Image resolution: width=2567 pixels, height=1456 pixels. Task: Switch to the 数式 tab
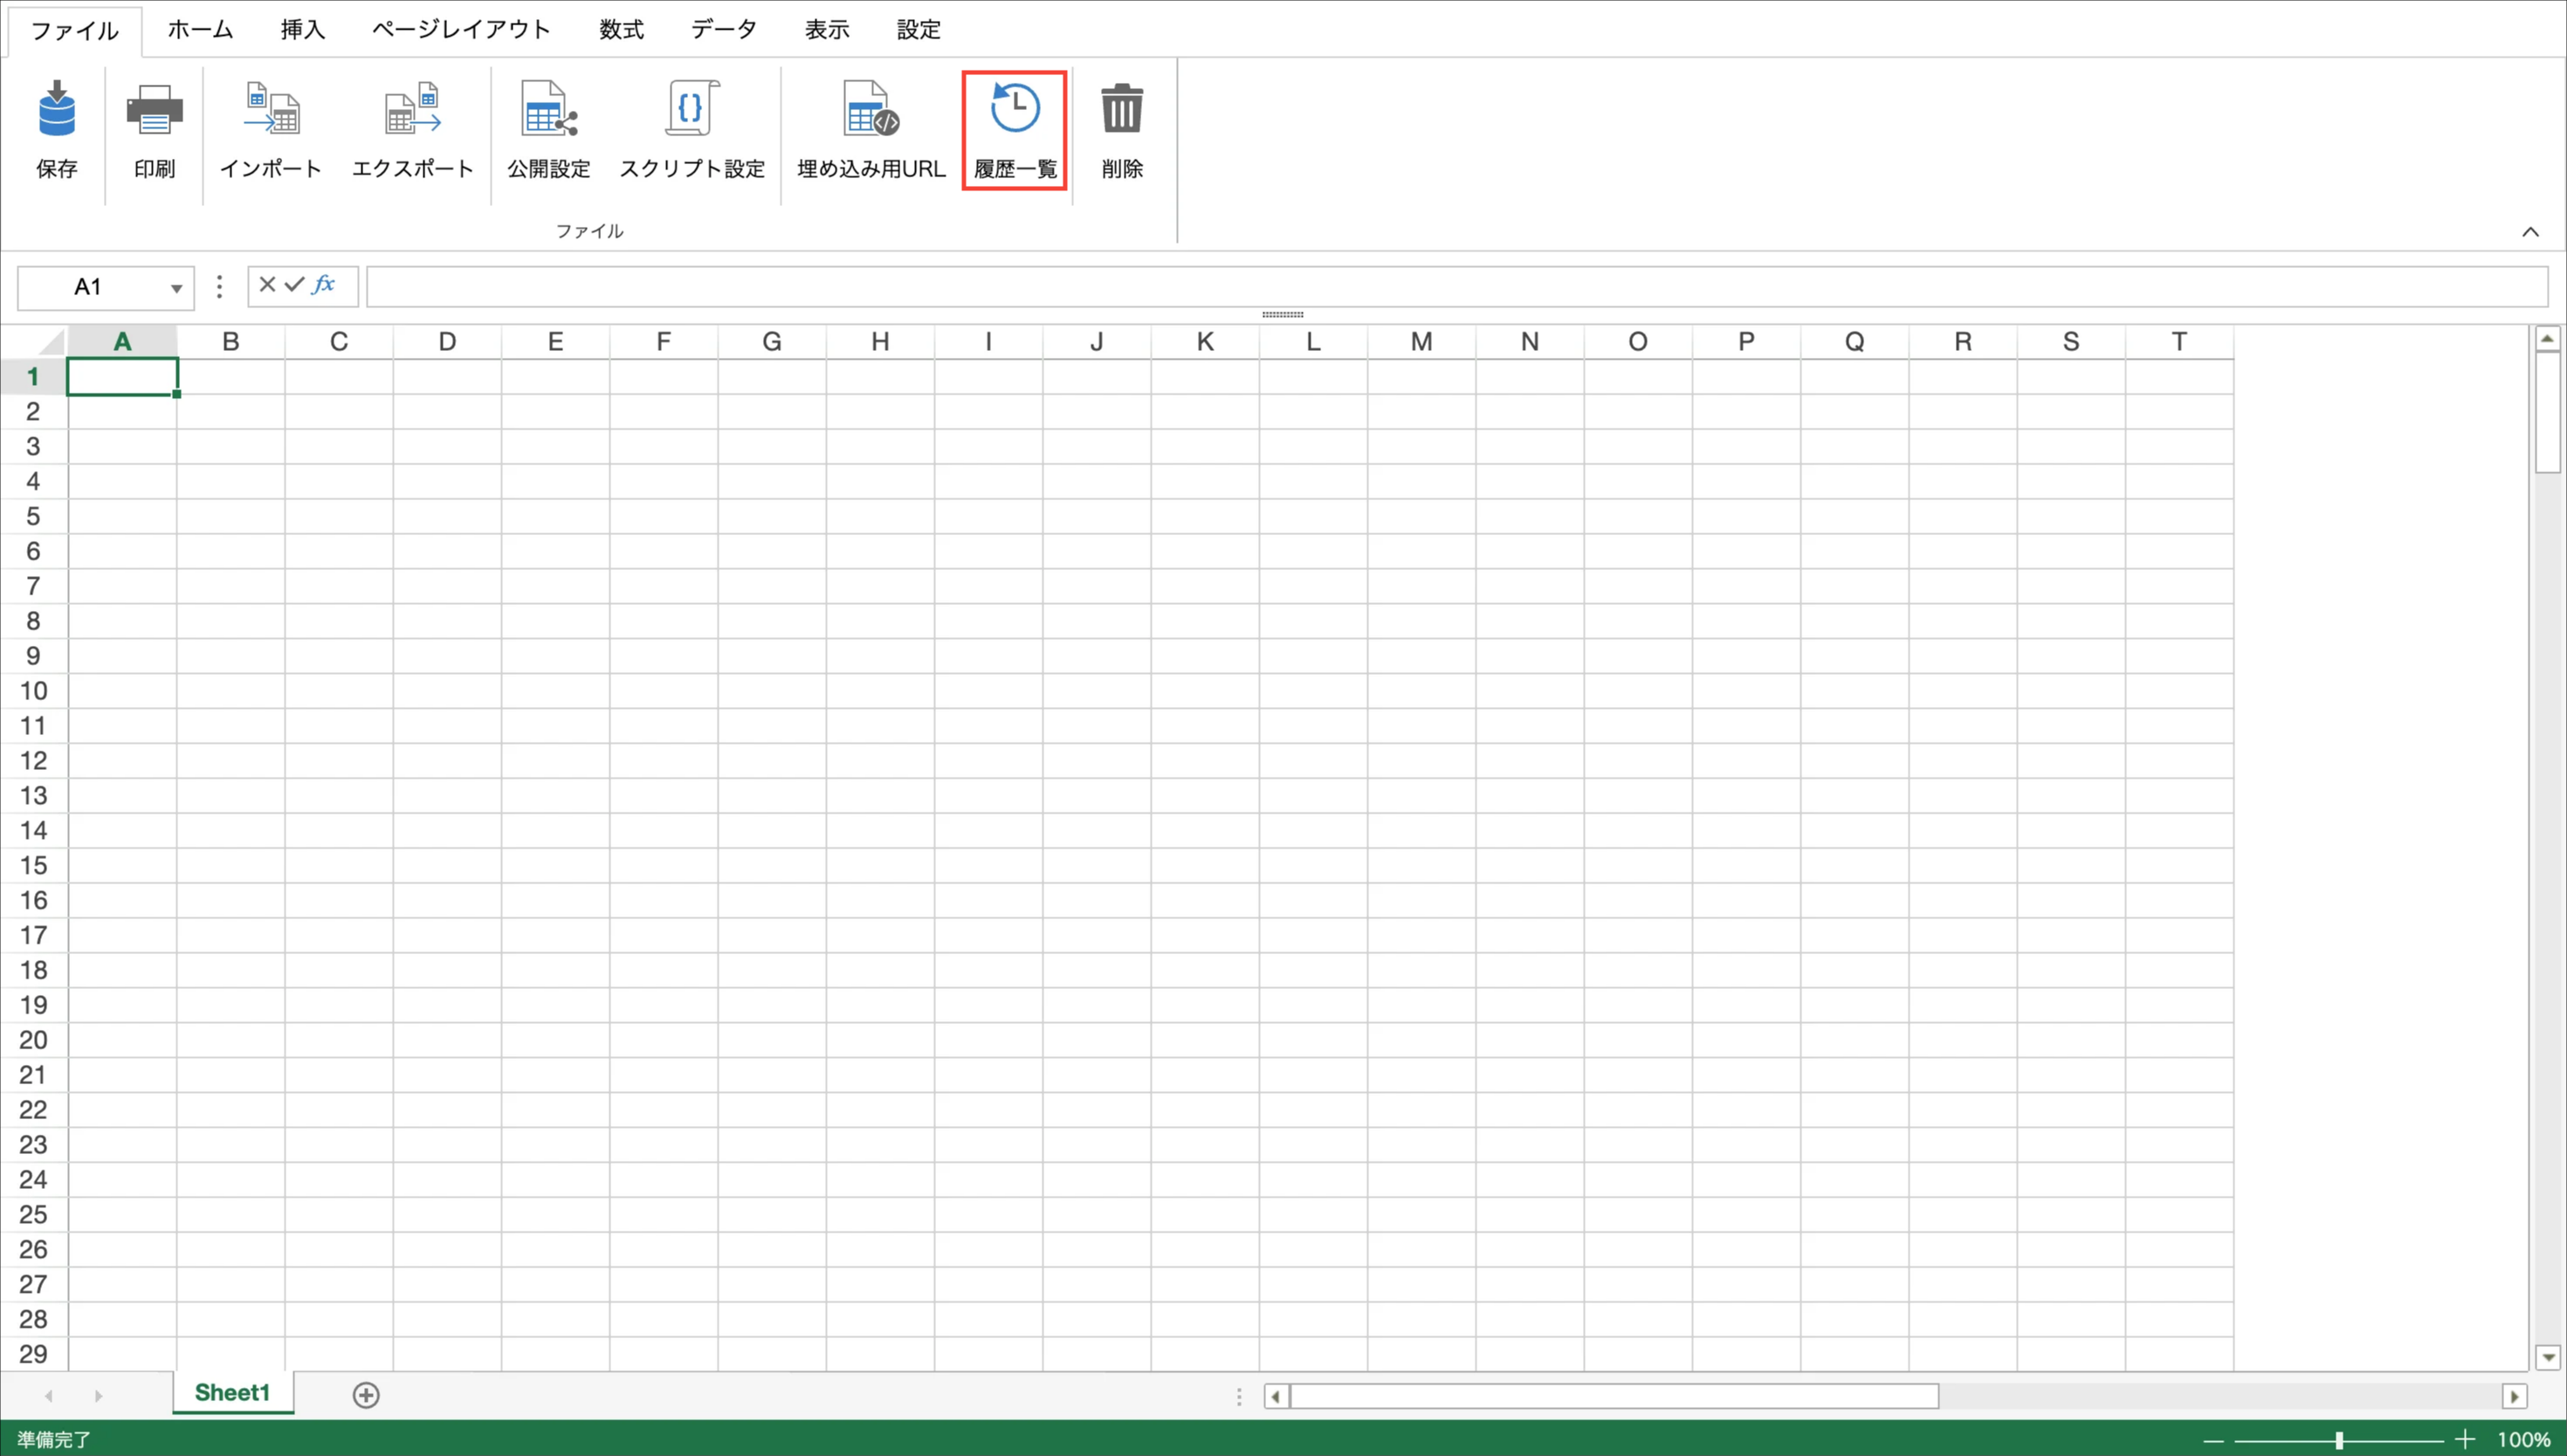click(621, 30)
